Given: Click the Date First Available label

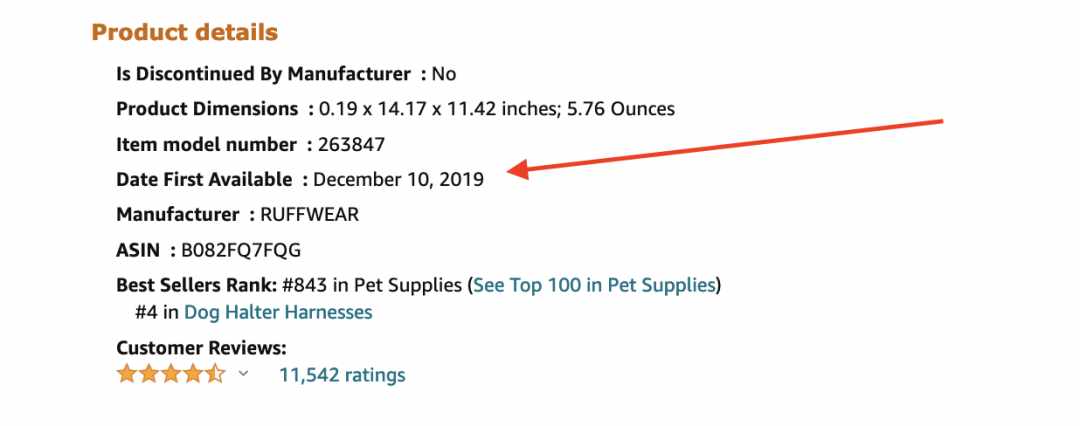Looking at the screenshot, I should click(205, 179).
